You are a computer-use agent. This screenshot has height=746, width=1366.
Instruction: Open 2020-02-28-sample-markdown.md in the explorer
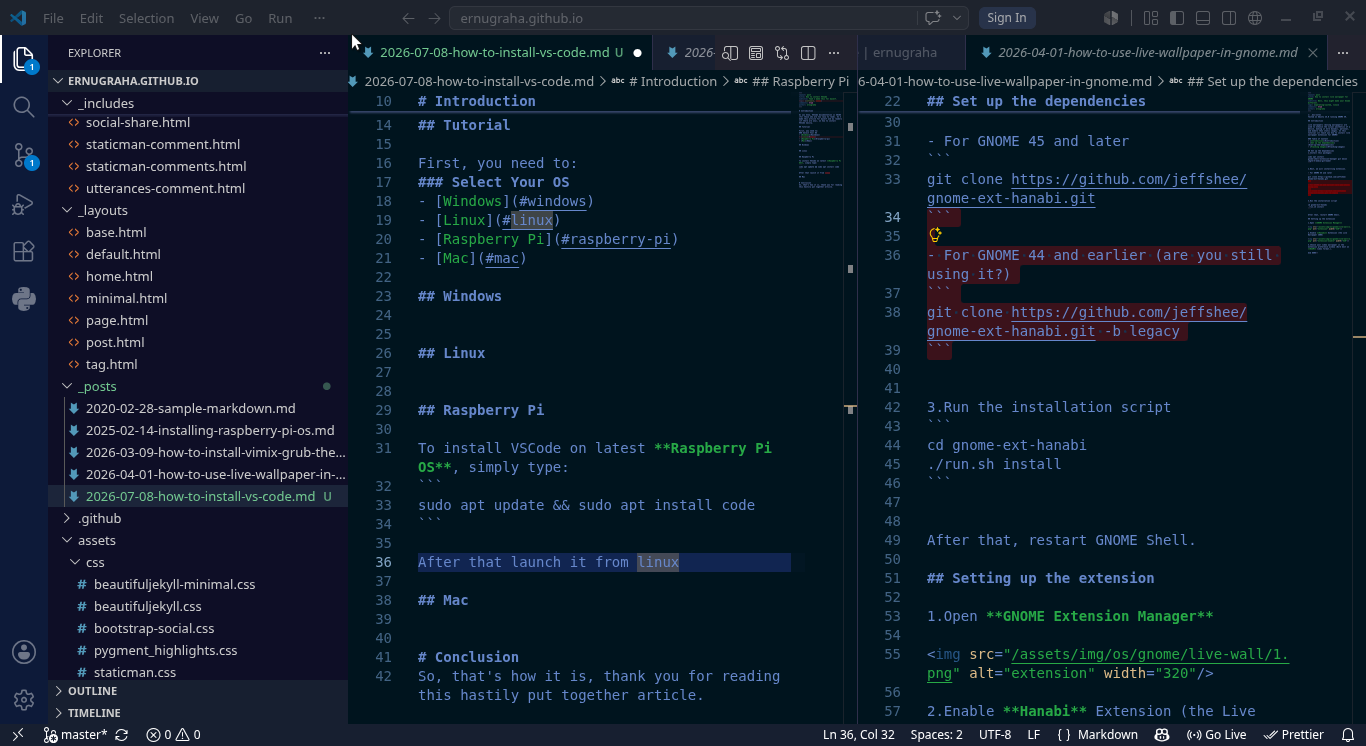pyautogui.click(x=198, y=408)
